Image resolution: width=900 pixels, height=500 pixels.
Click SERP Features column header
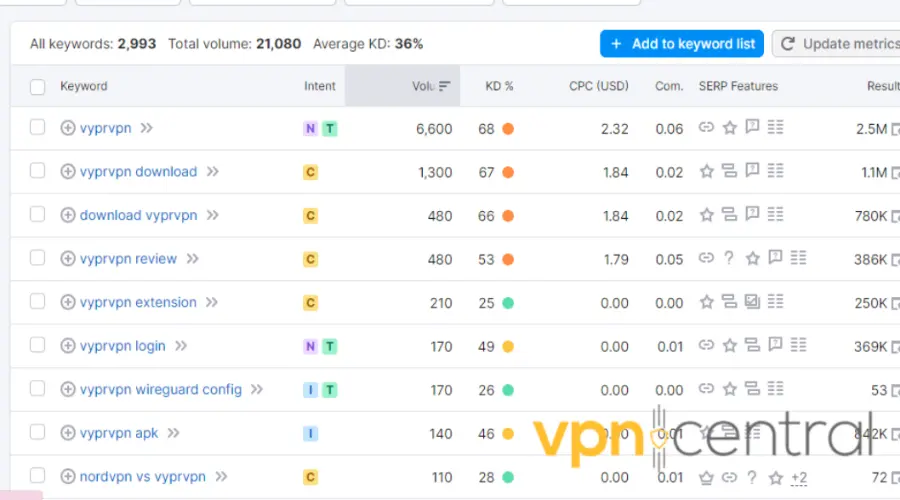738,86
